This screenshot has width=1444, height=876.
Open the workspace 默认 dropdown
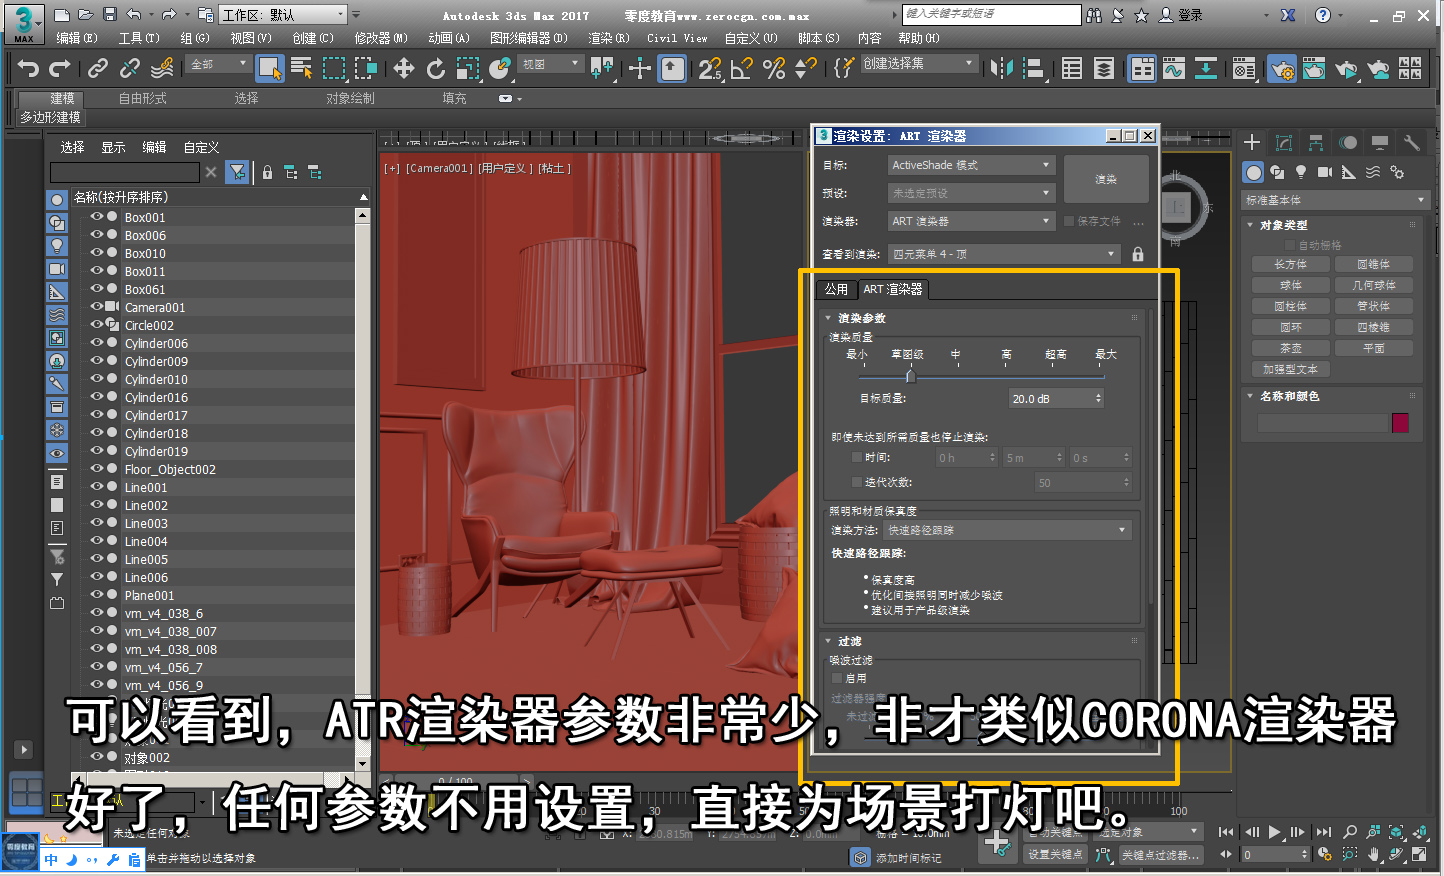[x=284, y=15]
